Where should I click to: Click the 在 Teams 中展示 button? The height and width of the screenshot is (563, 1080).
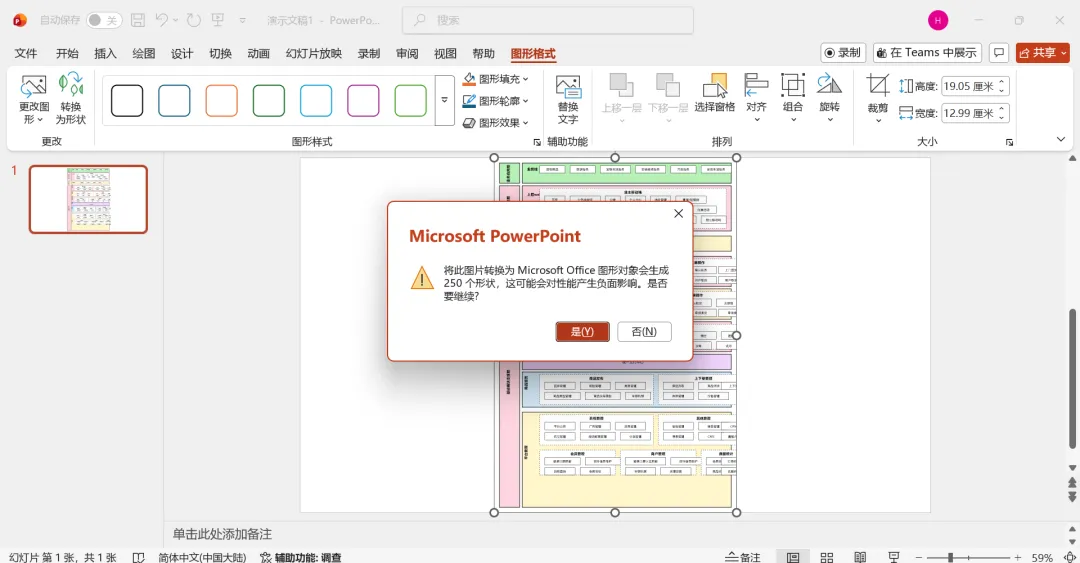point(927,53)
